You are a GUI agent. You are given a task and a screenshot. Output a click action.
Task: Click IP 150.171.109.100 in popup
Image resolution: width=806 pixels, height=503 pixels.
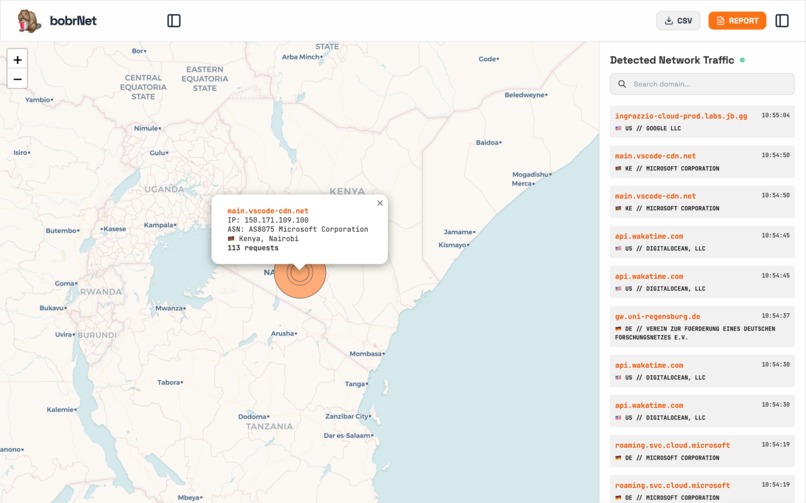point(268,220)
